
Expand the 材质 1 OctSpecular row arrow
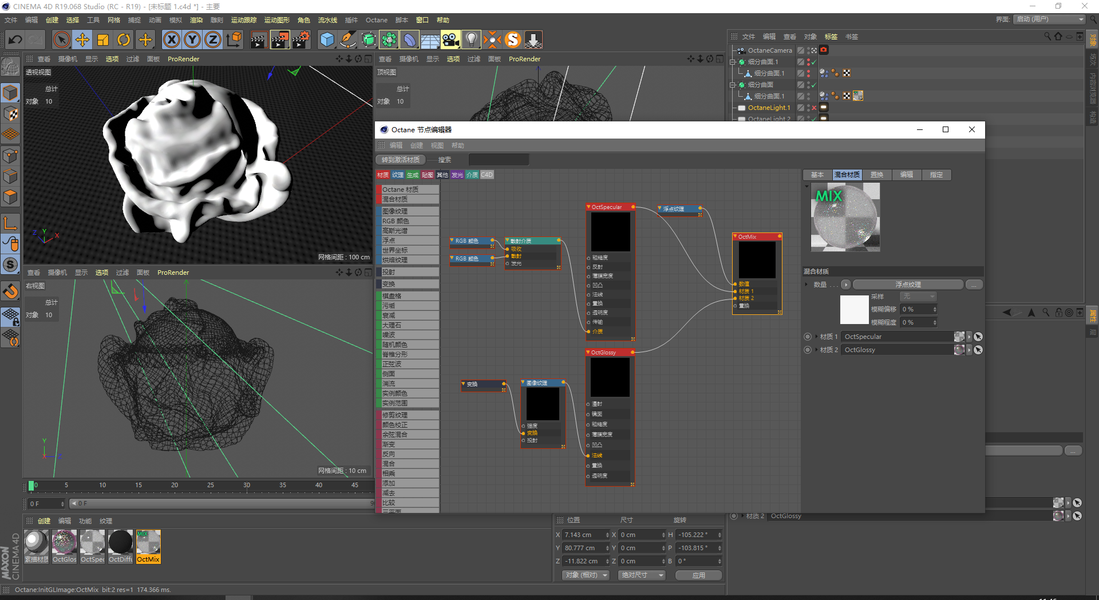point(817,336)
